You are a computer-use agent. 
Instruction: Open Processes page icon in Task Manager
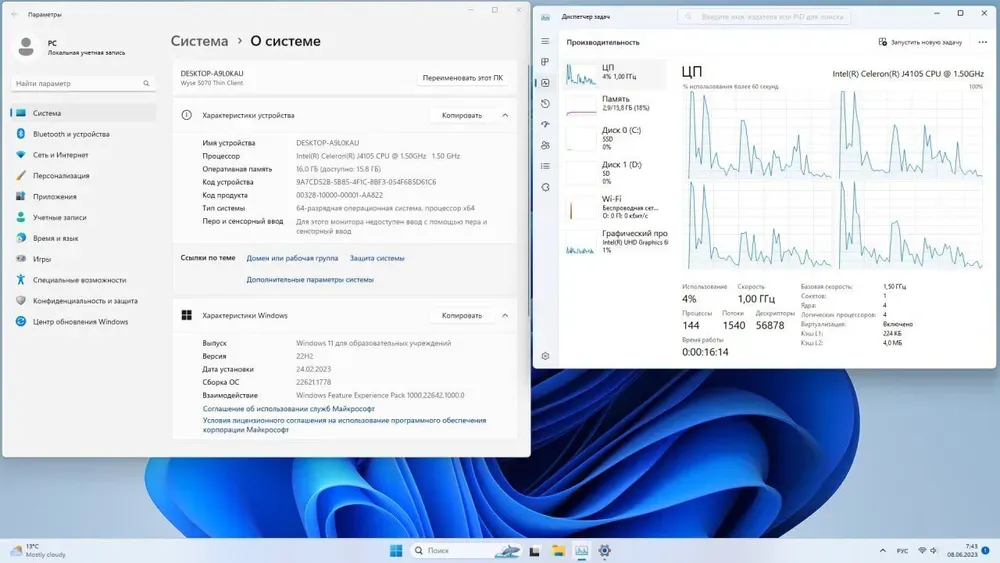coord(545,62)
